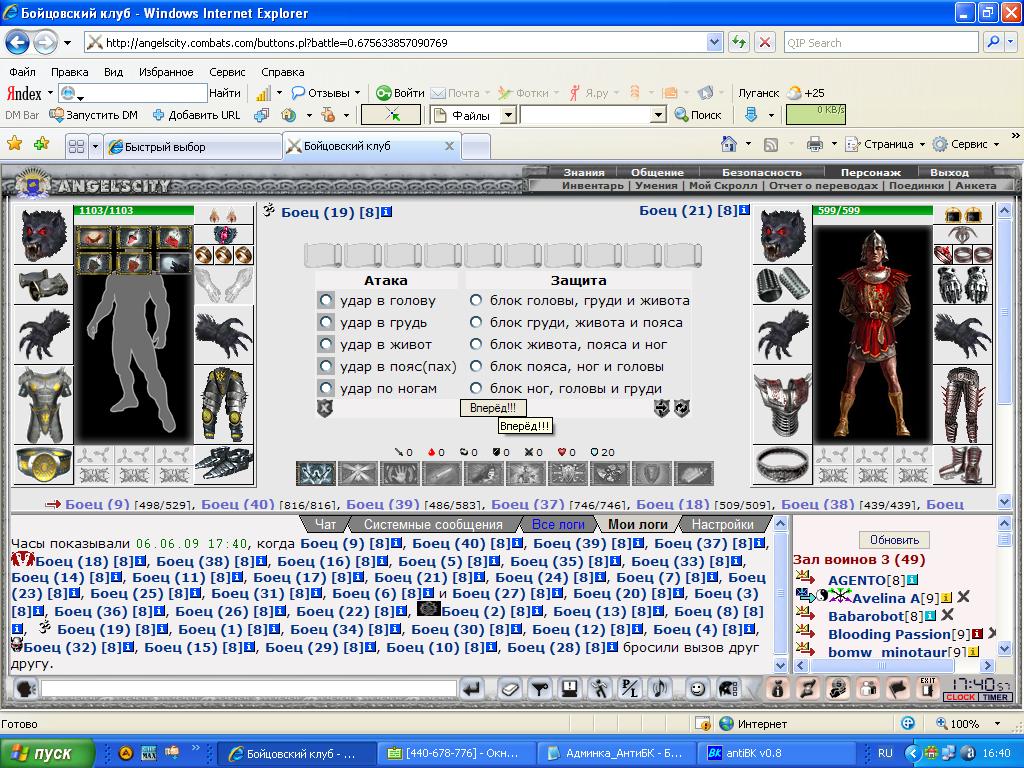Screen dimensions: 1024x768
Task: Click the chat message input field
Action: point(248,688)
